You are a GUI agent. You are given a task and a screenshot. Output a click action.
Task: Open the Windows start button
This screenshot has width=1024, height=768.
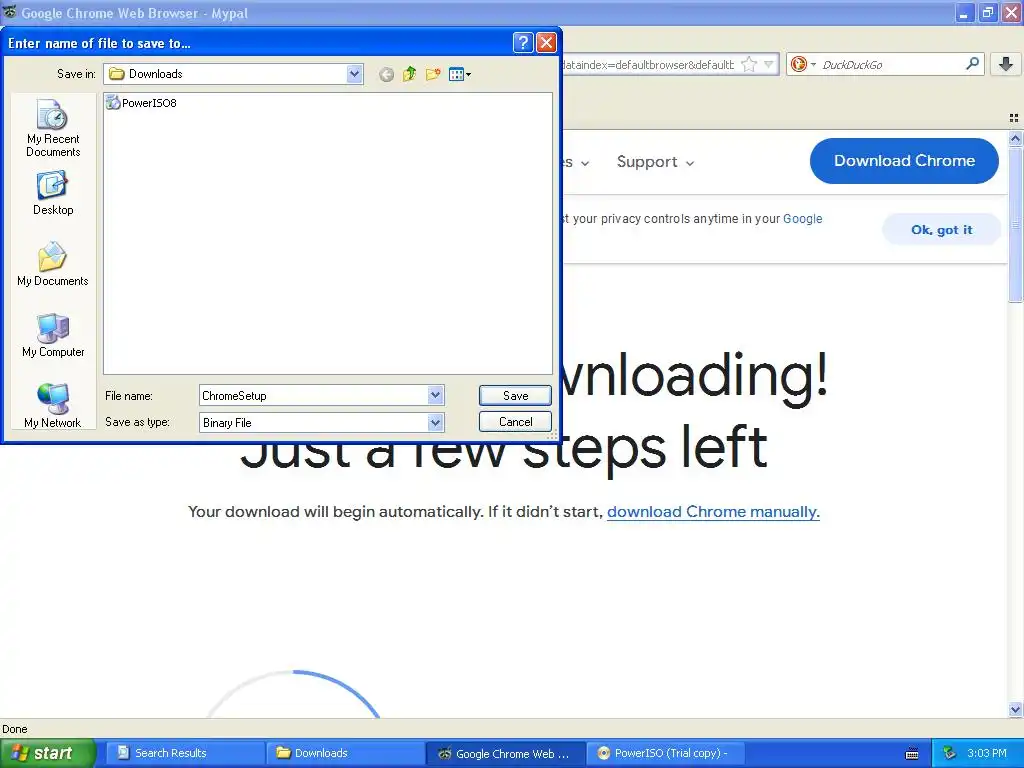click(47, 753)
